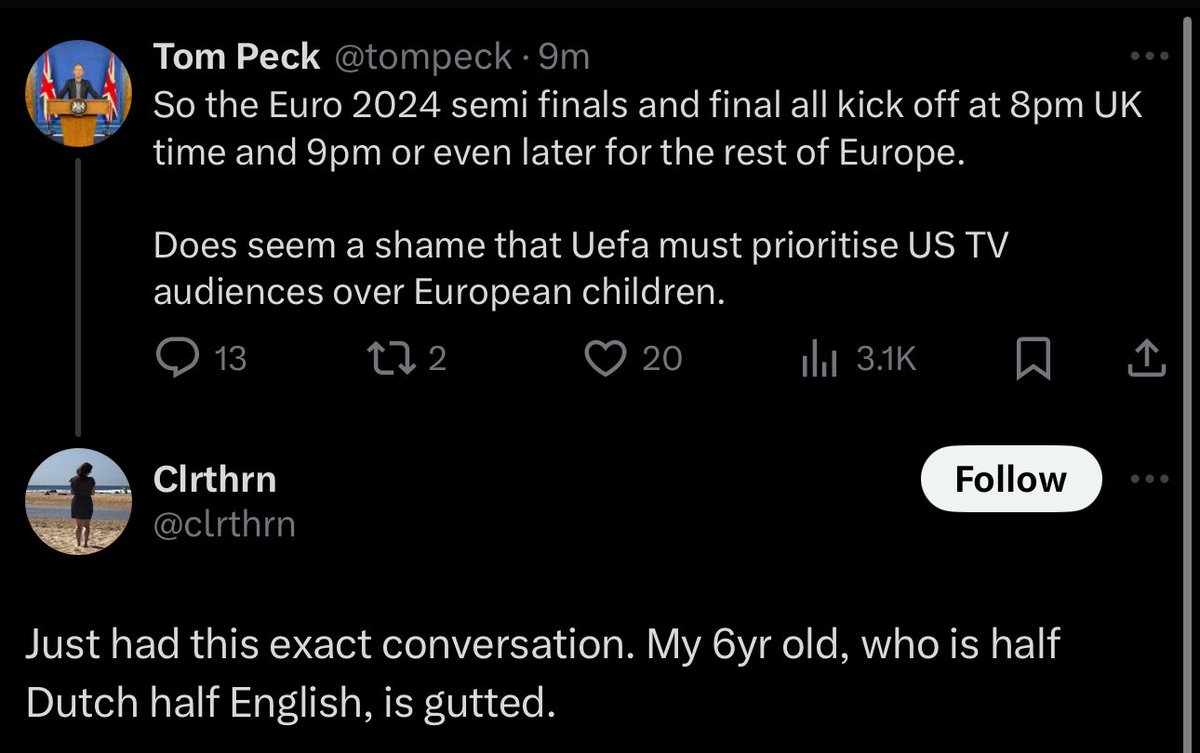Click the 9m timestamp on Tom Peck's tweet

564,58
